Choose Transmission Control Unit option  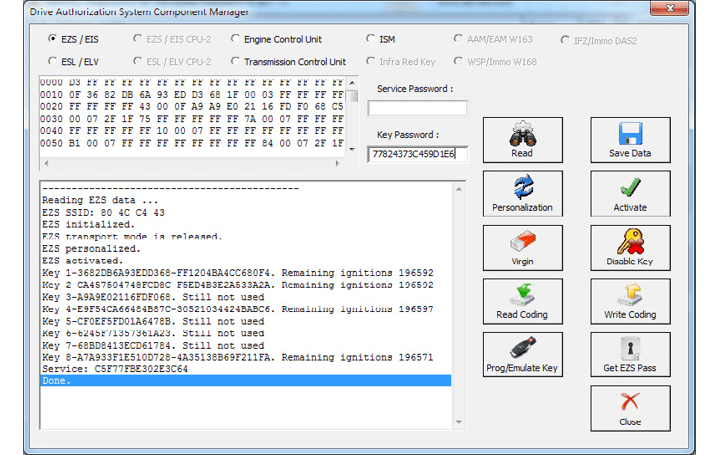[236, 62]
